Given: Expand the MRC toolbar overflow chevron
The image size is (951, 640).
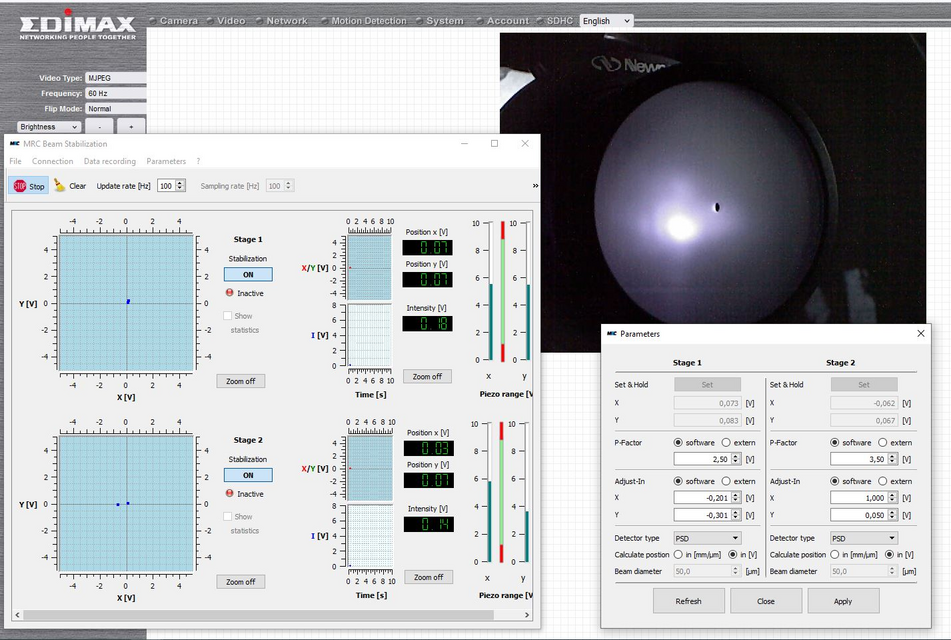Looking at the screenshot, I should point(535,186).
